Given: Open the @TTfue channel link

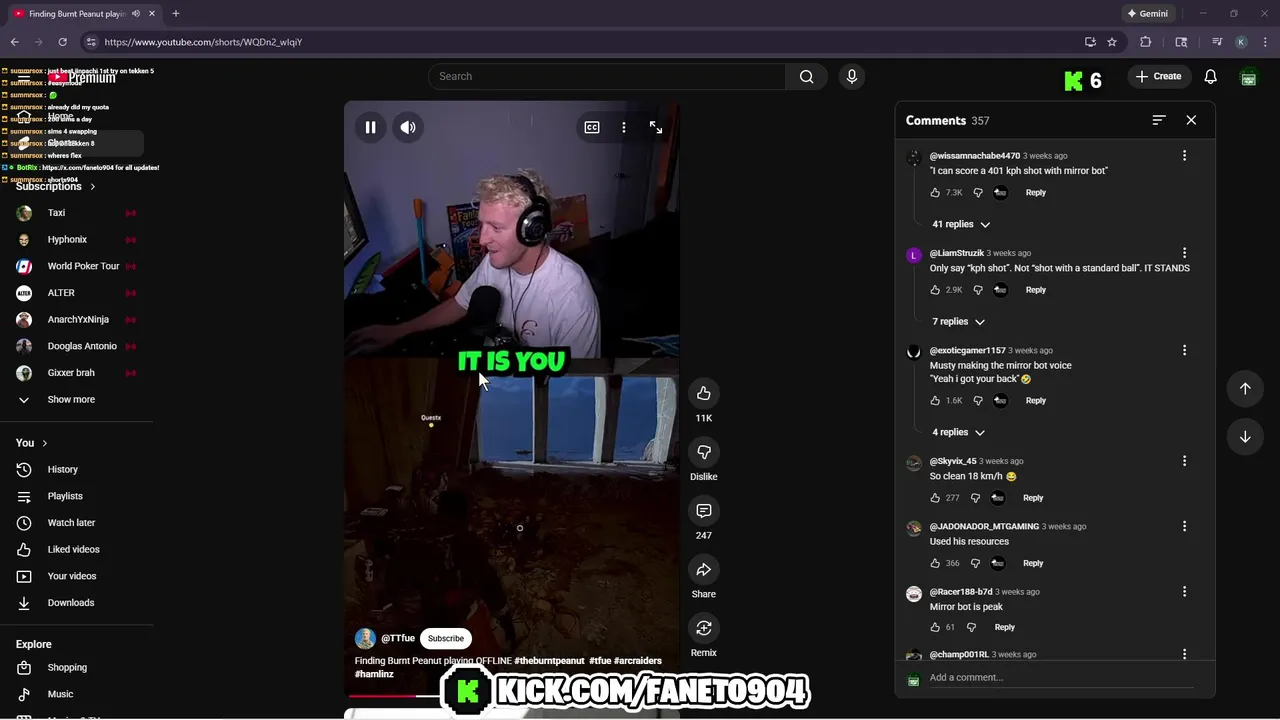Looking at the screenshot, I should point(398,638).
